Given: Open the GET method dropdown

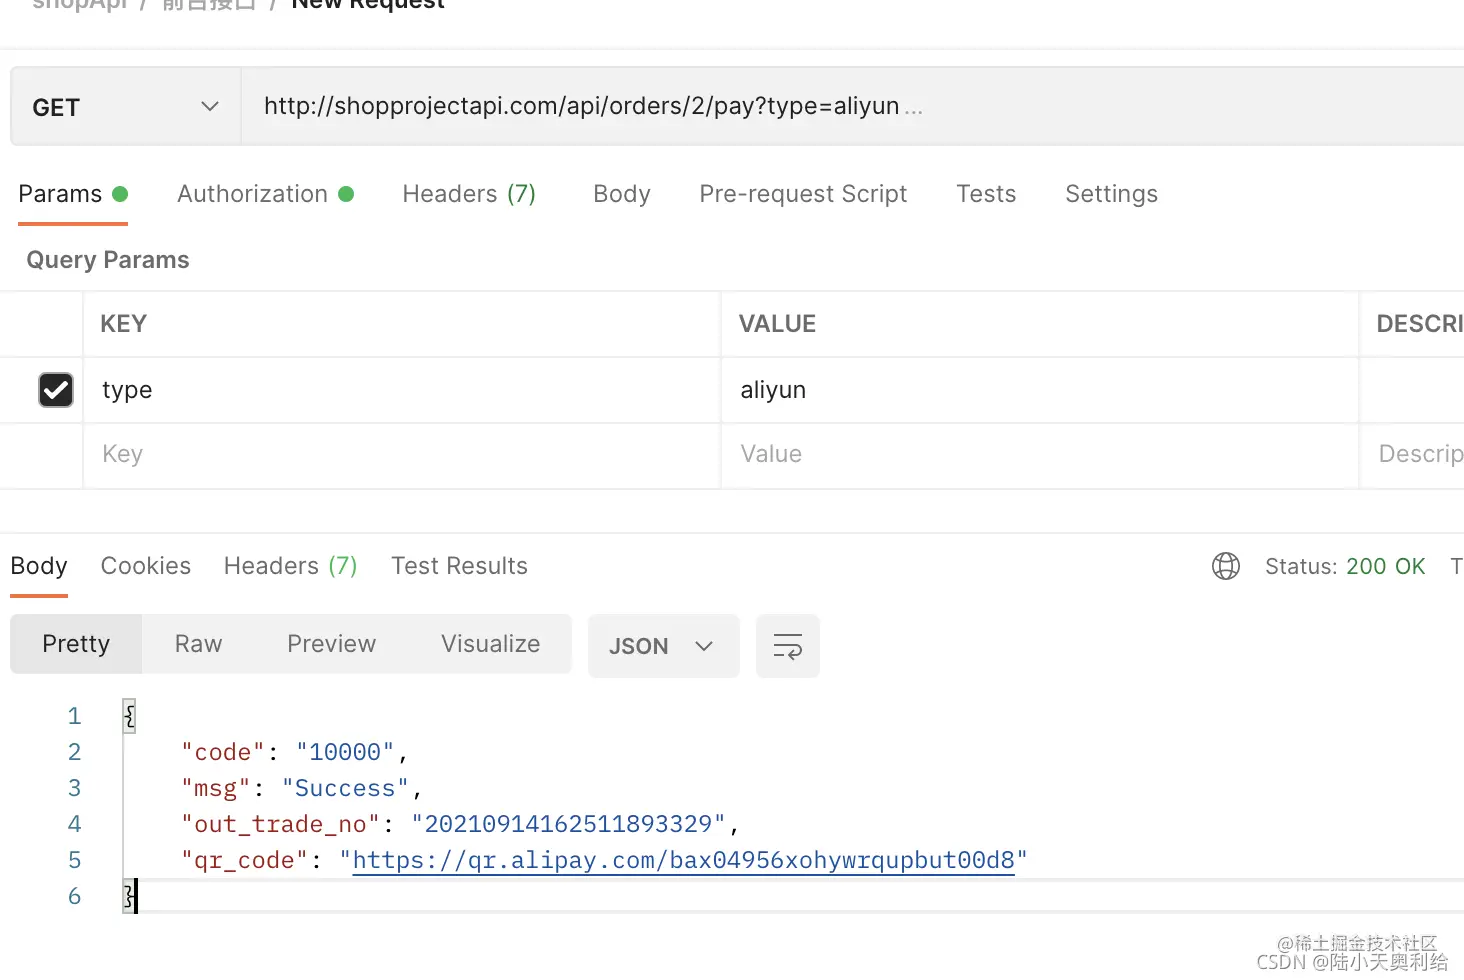Looking at the screenshot, I should 125,107.
